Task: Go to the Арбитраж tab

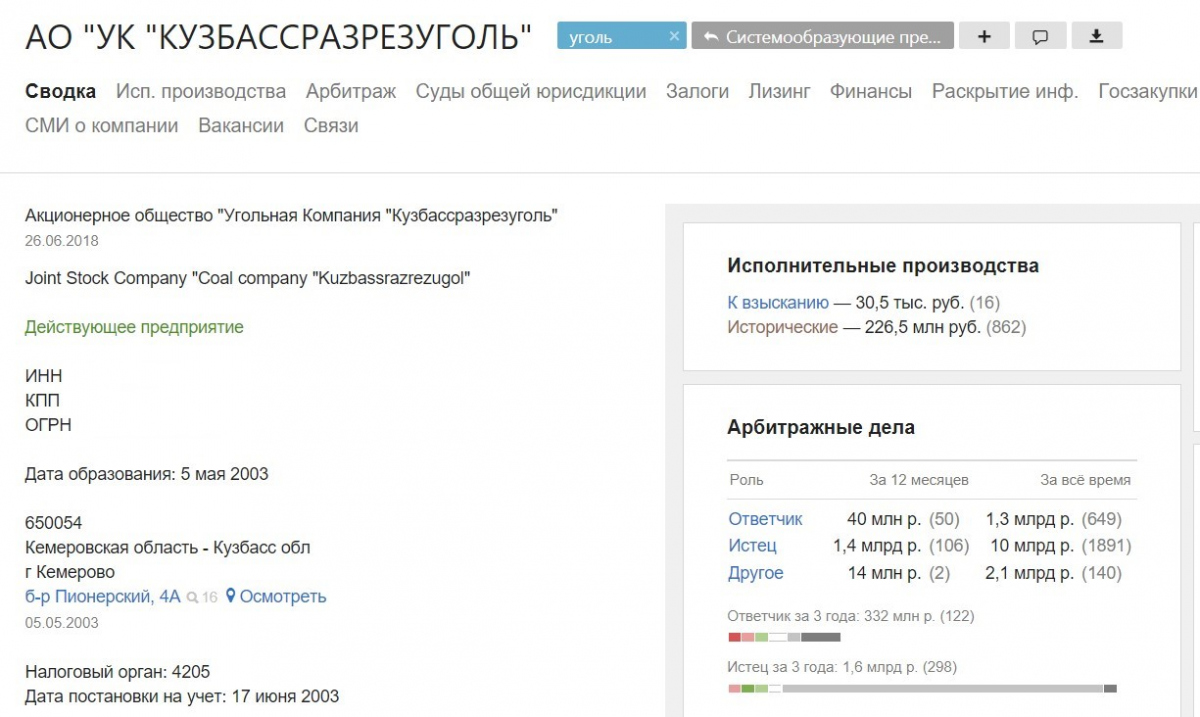Action: (x=351, y=91)
